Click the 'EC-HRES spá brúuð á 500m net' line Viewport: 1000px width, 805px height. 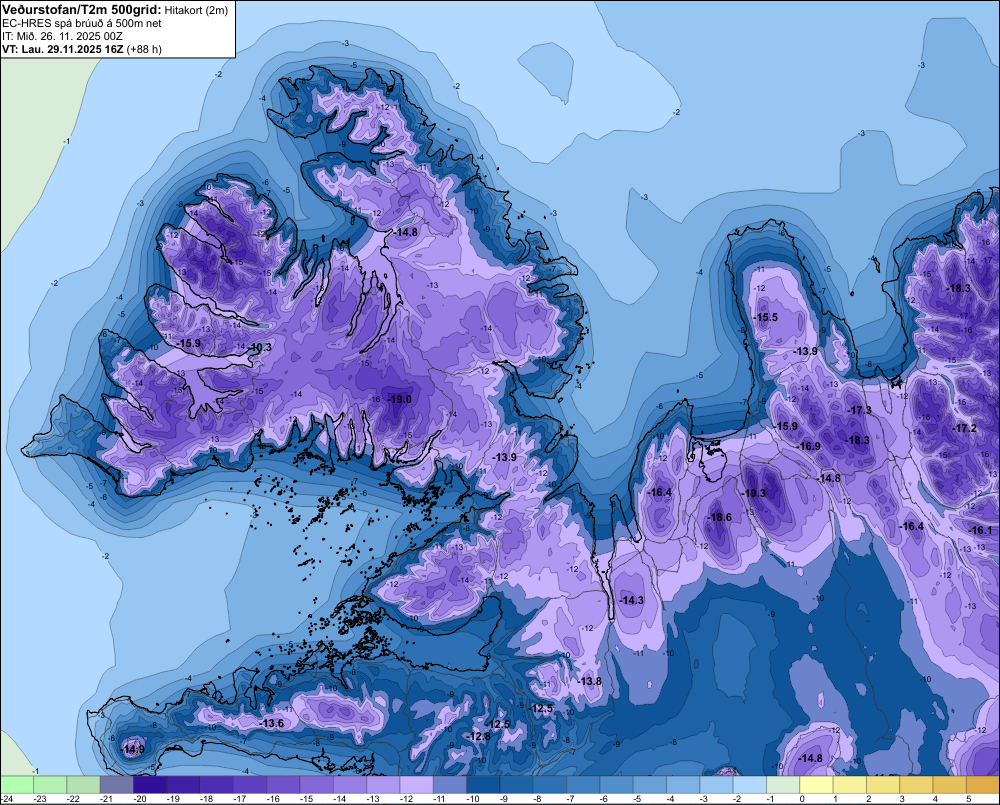pyautogui.click(x=82, y=24)
